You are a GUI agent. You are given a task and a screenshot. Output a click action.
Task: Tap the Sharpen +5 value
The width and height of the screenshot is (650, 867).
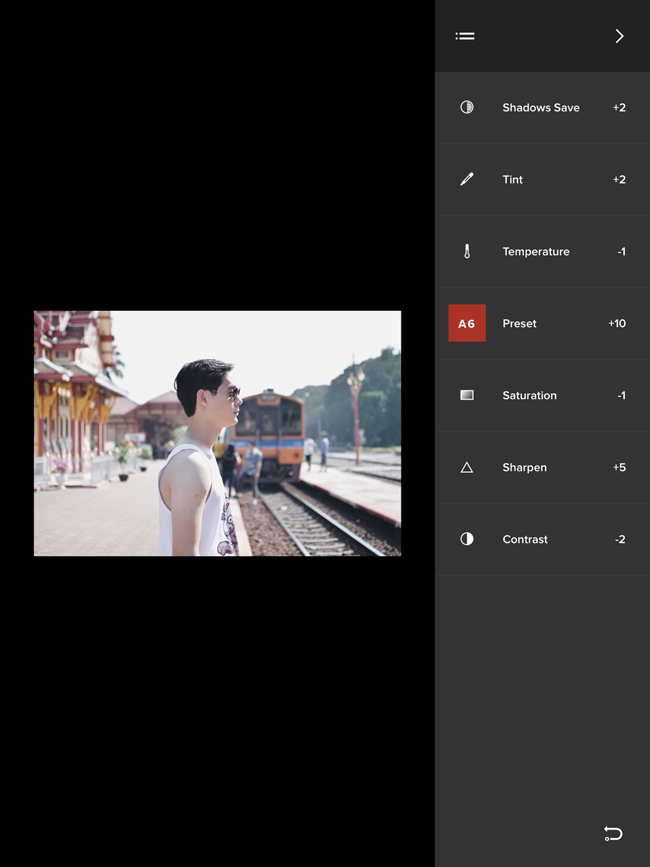619,467
